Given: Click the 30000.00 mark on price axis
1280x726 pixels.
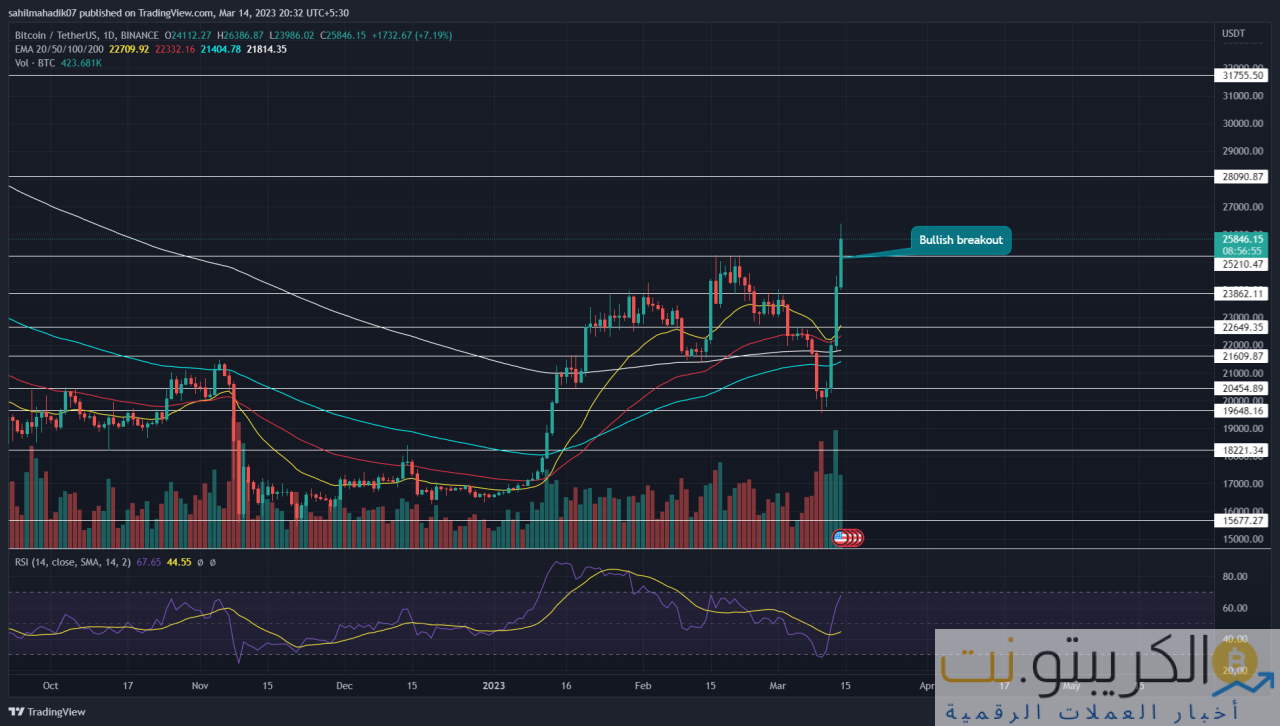Looking at the screenshot, I should point(1240,124).
